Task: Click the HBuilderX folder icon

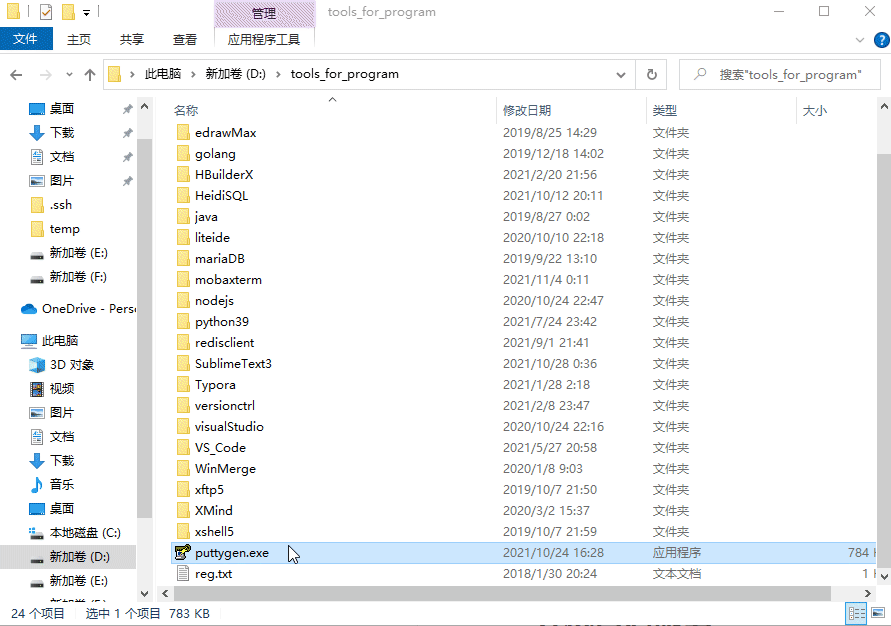Action: click(183, 174)
